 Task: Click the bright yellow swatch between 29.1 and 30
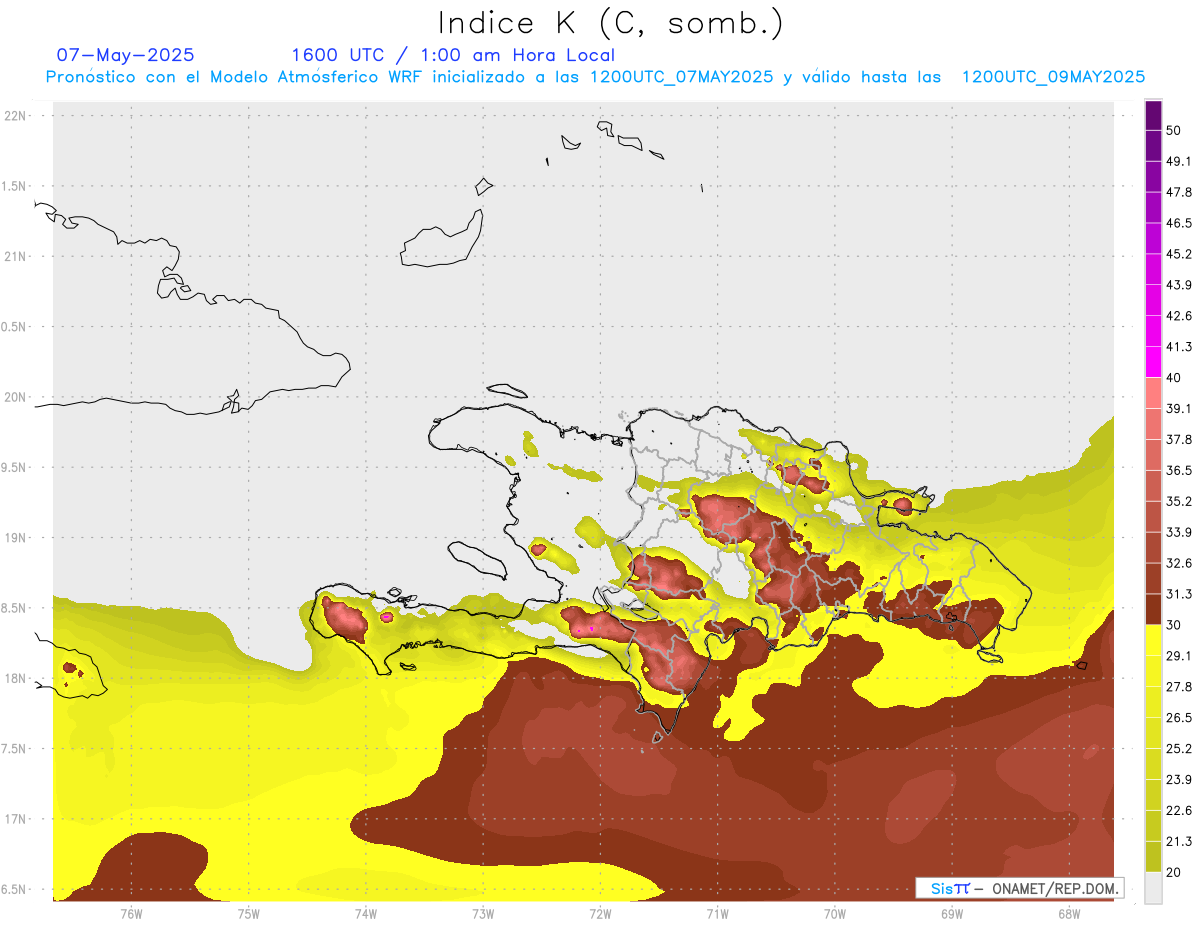coord(1153,640)
